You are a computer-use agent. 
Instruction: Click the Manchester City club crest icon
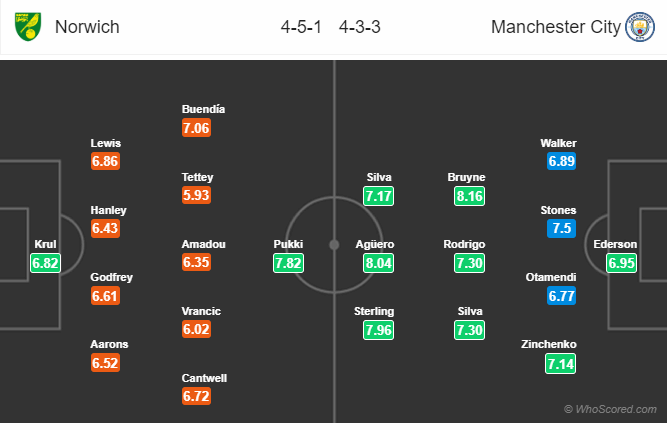coord(640,27)
